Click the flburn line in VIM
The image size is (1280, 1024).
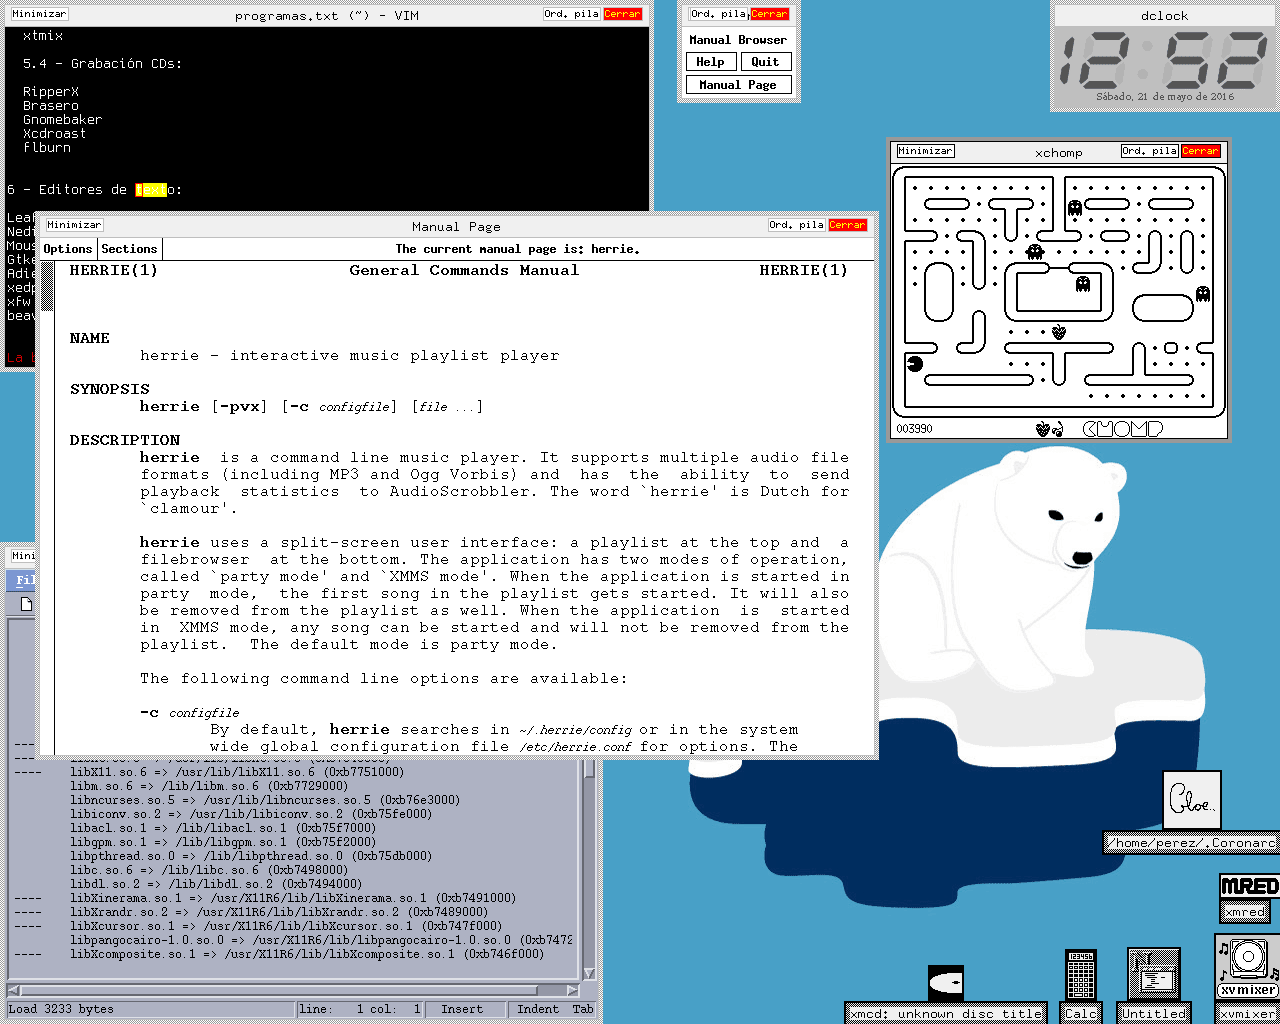(47, 148)
